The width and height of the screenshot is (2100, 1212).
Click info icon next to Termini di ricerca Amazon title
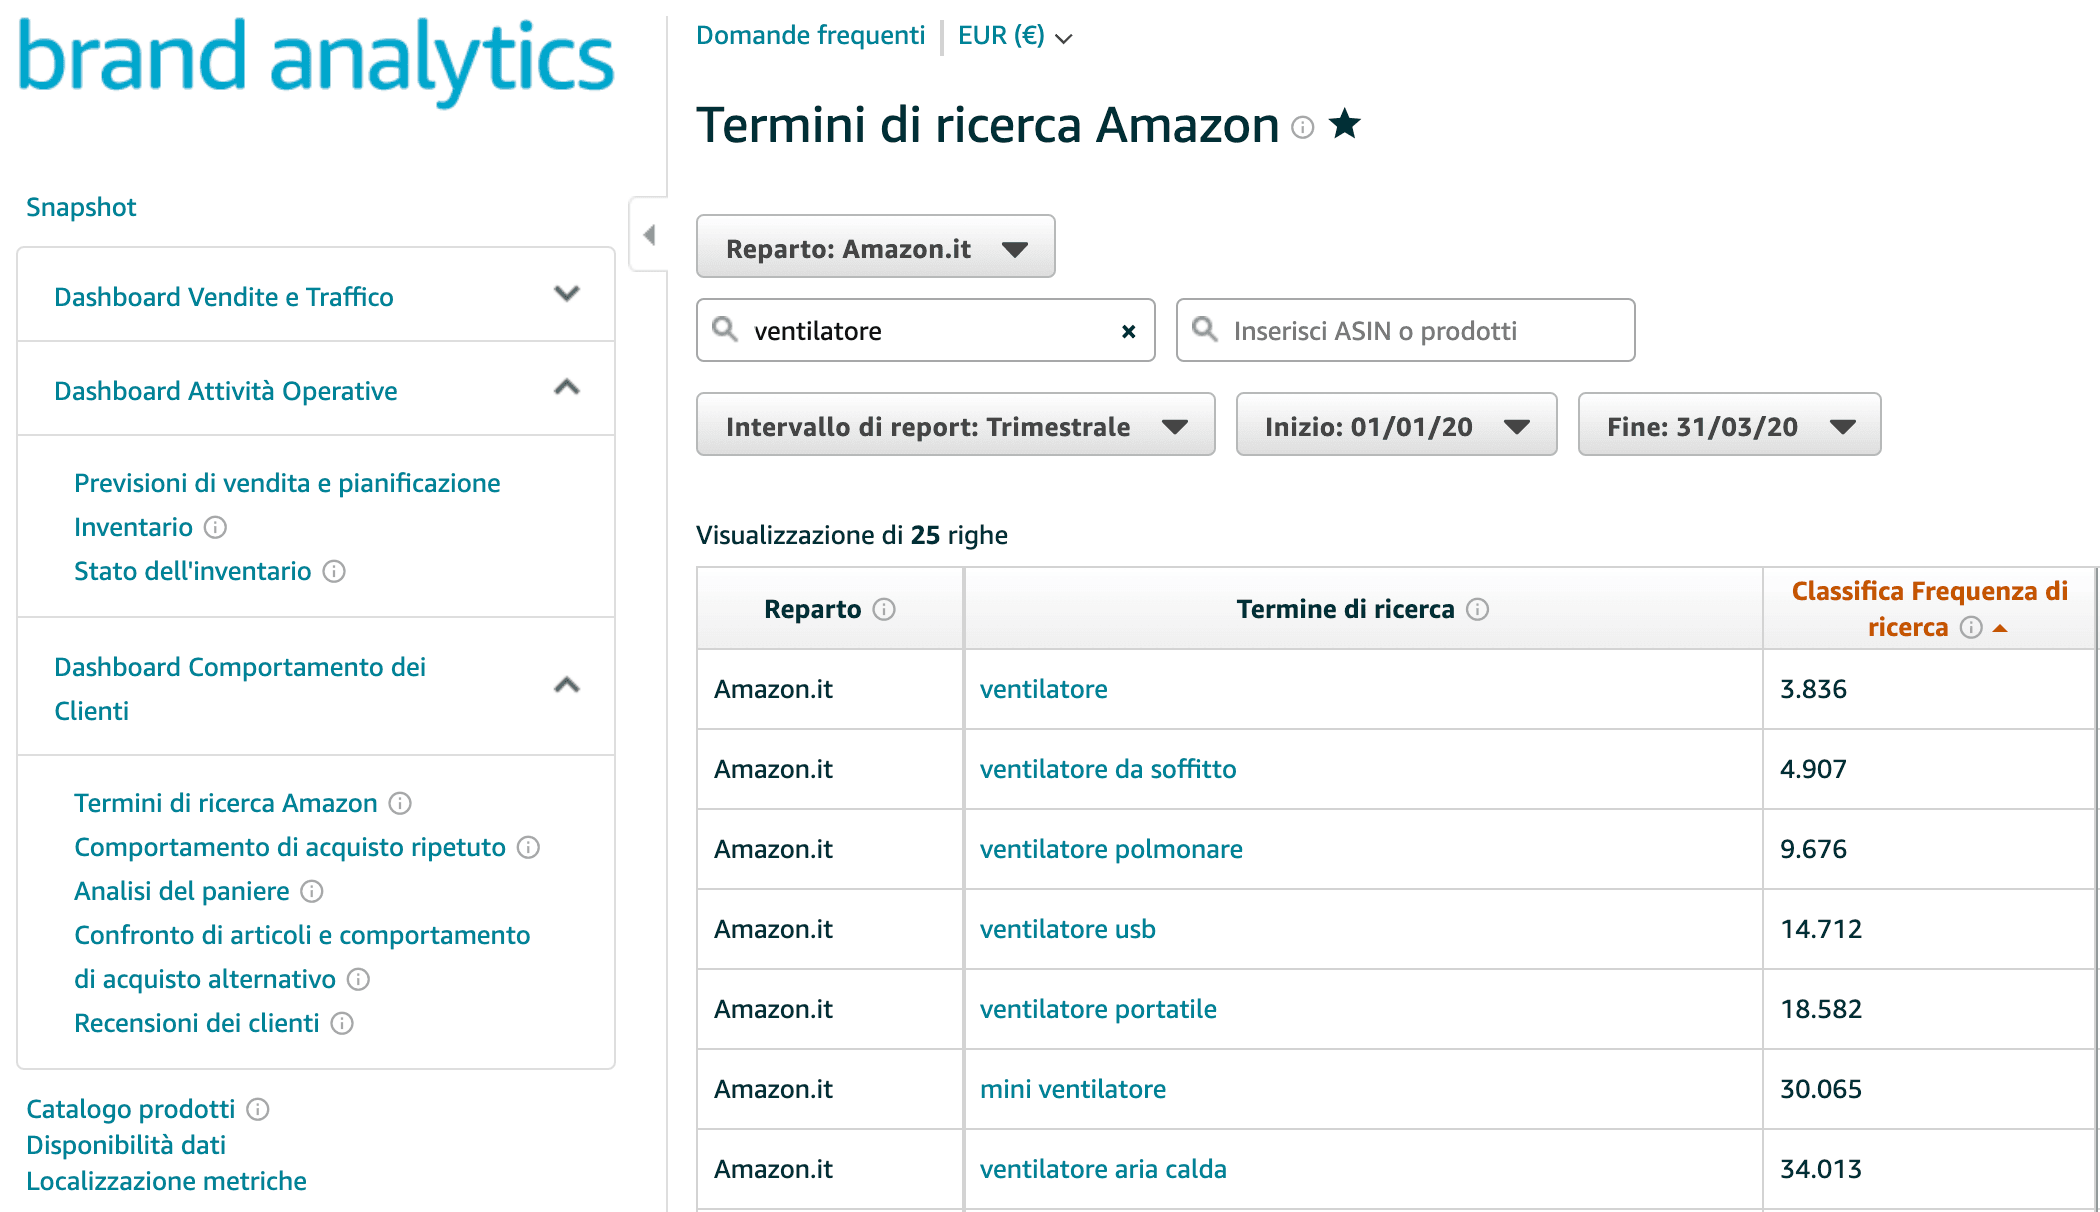point(1302,127)
